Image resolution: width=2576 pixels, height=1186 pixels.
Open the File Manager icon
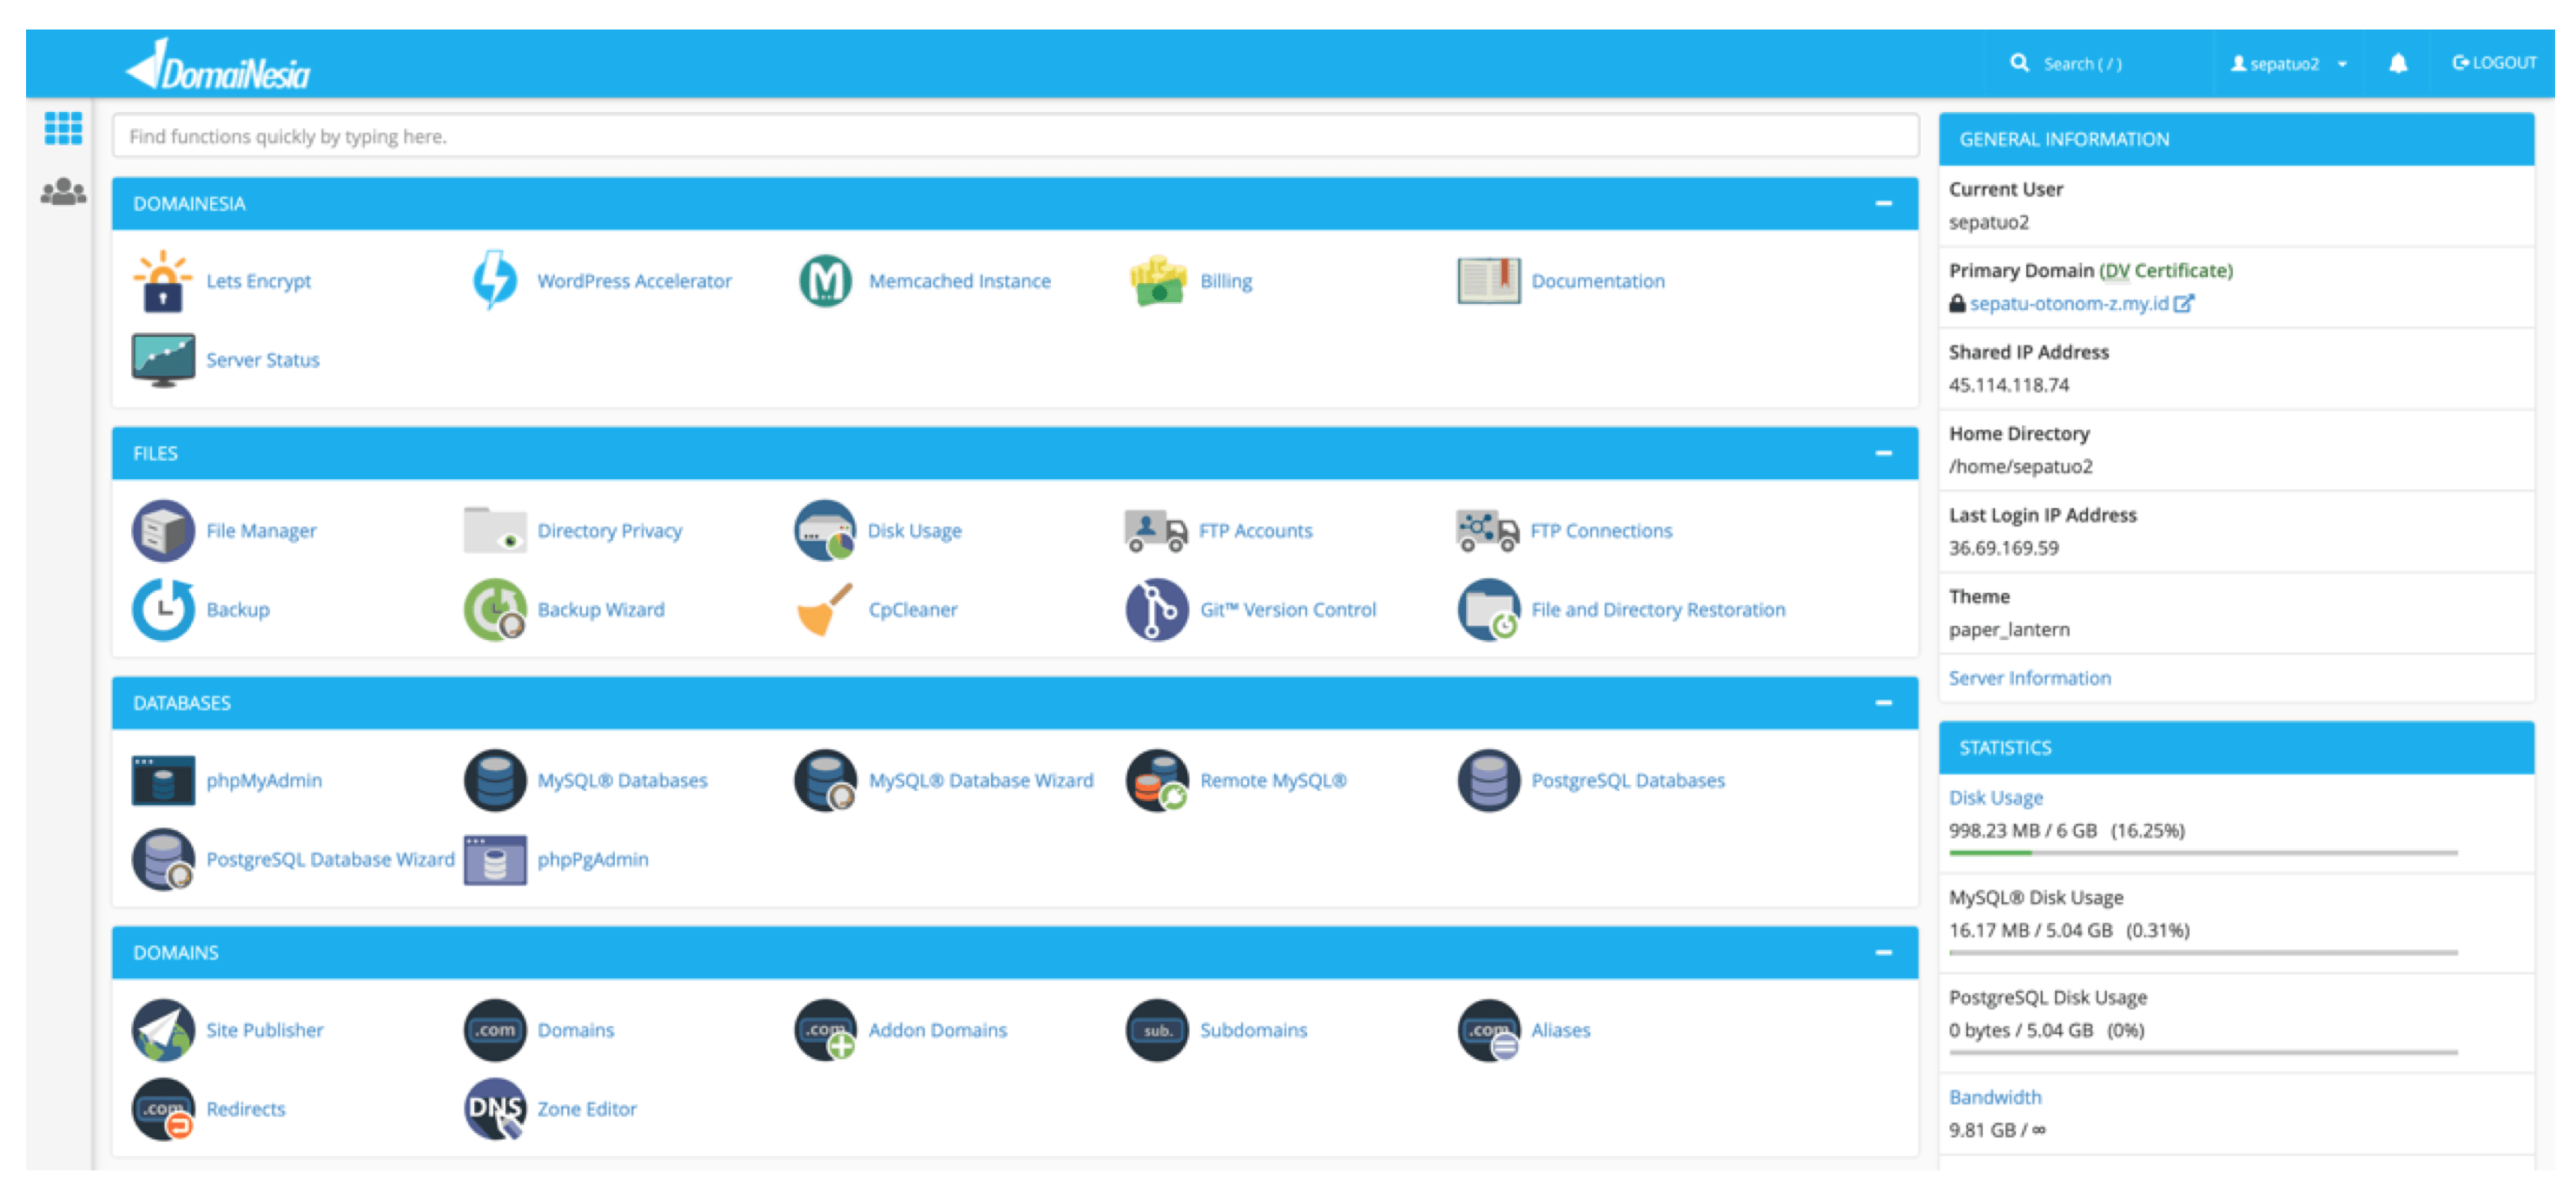[163, 531]
